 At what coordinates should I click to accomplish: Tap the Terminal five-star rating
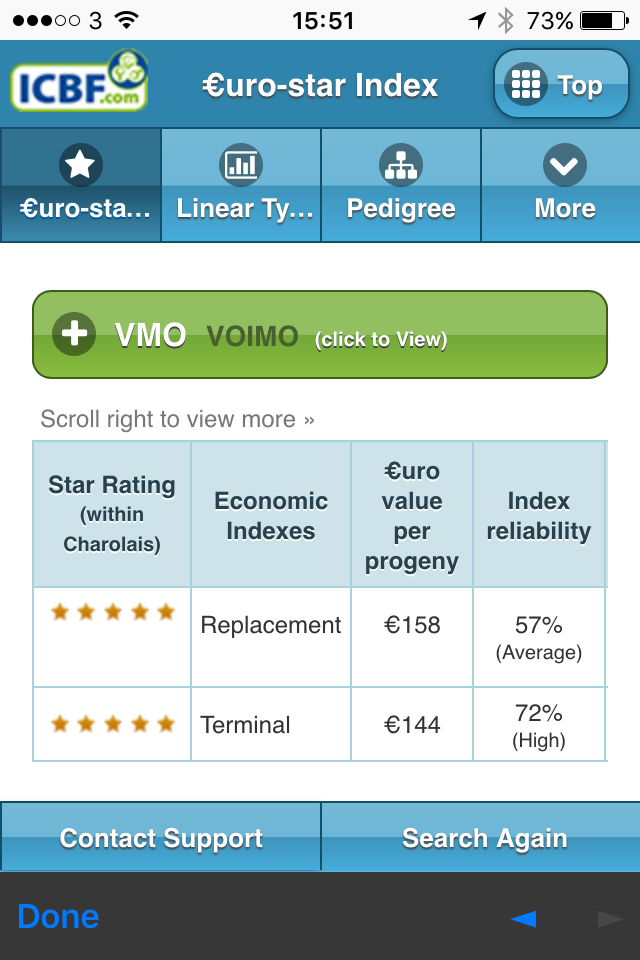112,723
